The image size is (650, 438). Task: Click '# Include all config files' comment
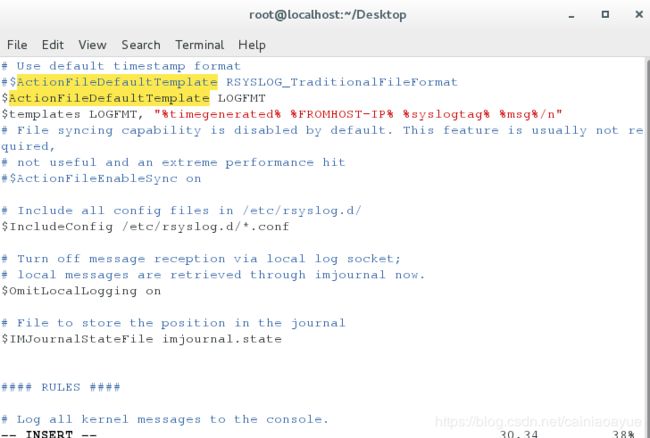tap(109, 211)
